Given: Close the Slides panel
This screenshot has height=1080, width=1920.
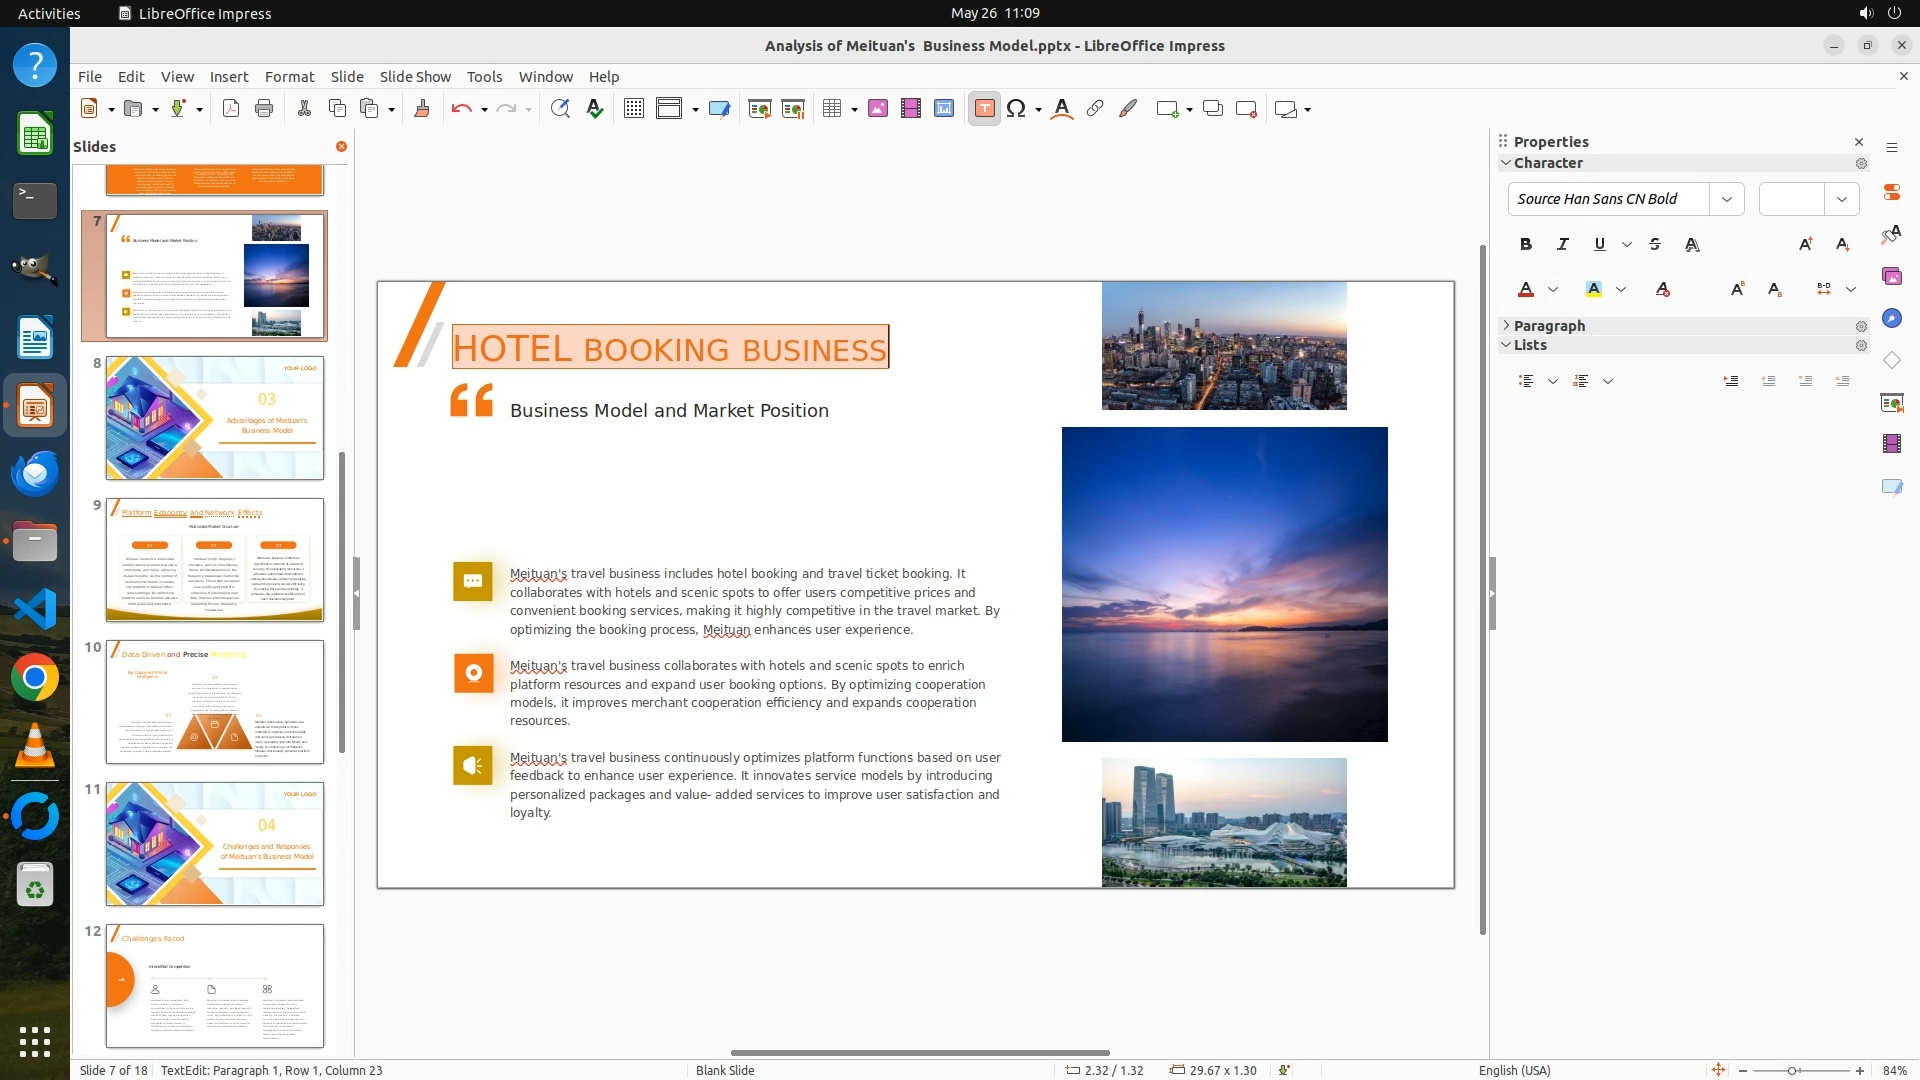Looking at the screenshot, I should pyautogui.click(x=341, y=147).
